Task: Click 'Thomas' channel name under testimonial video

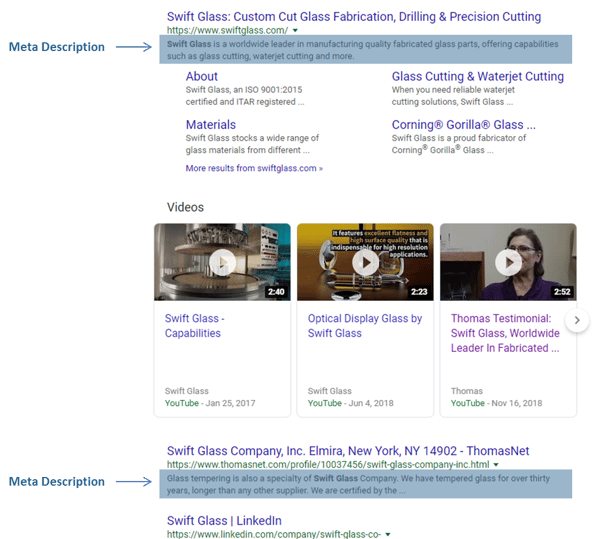Action: pyautogui.click(x=467, y=391)
